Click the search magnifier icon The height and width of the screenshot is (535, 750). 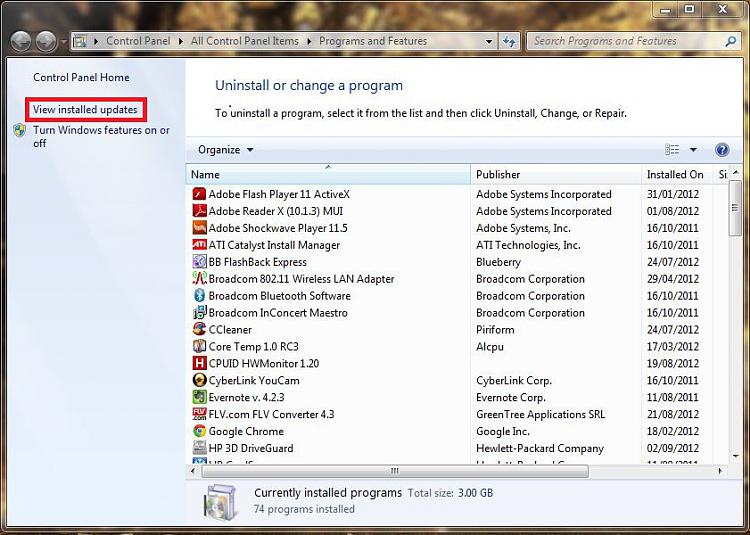(x=730, y=42)
